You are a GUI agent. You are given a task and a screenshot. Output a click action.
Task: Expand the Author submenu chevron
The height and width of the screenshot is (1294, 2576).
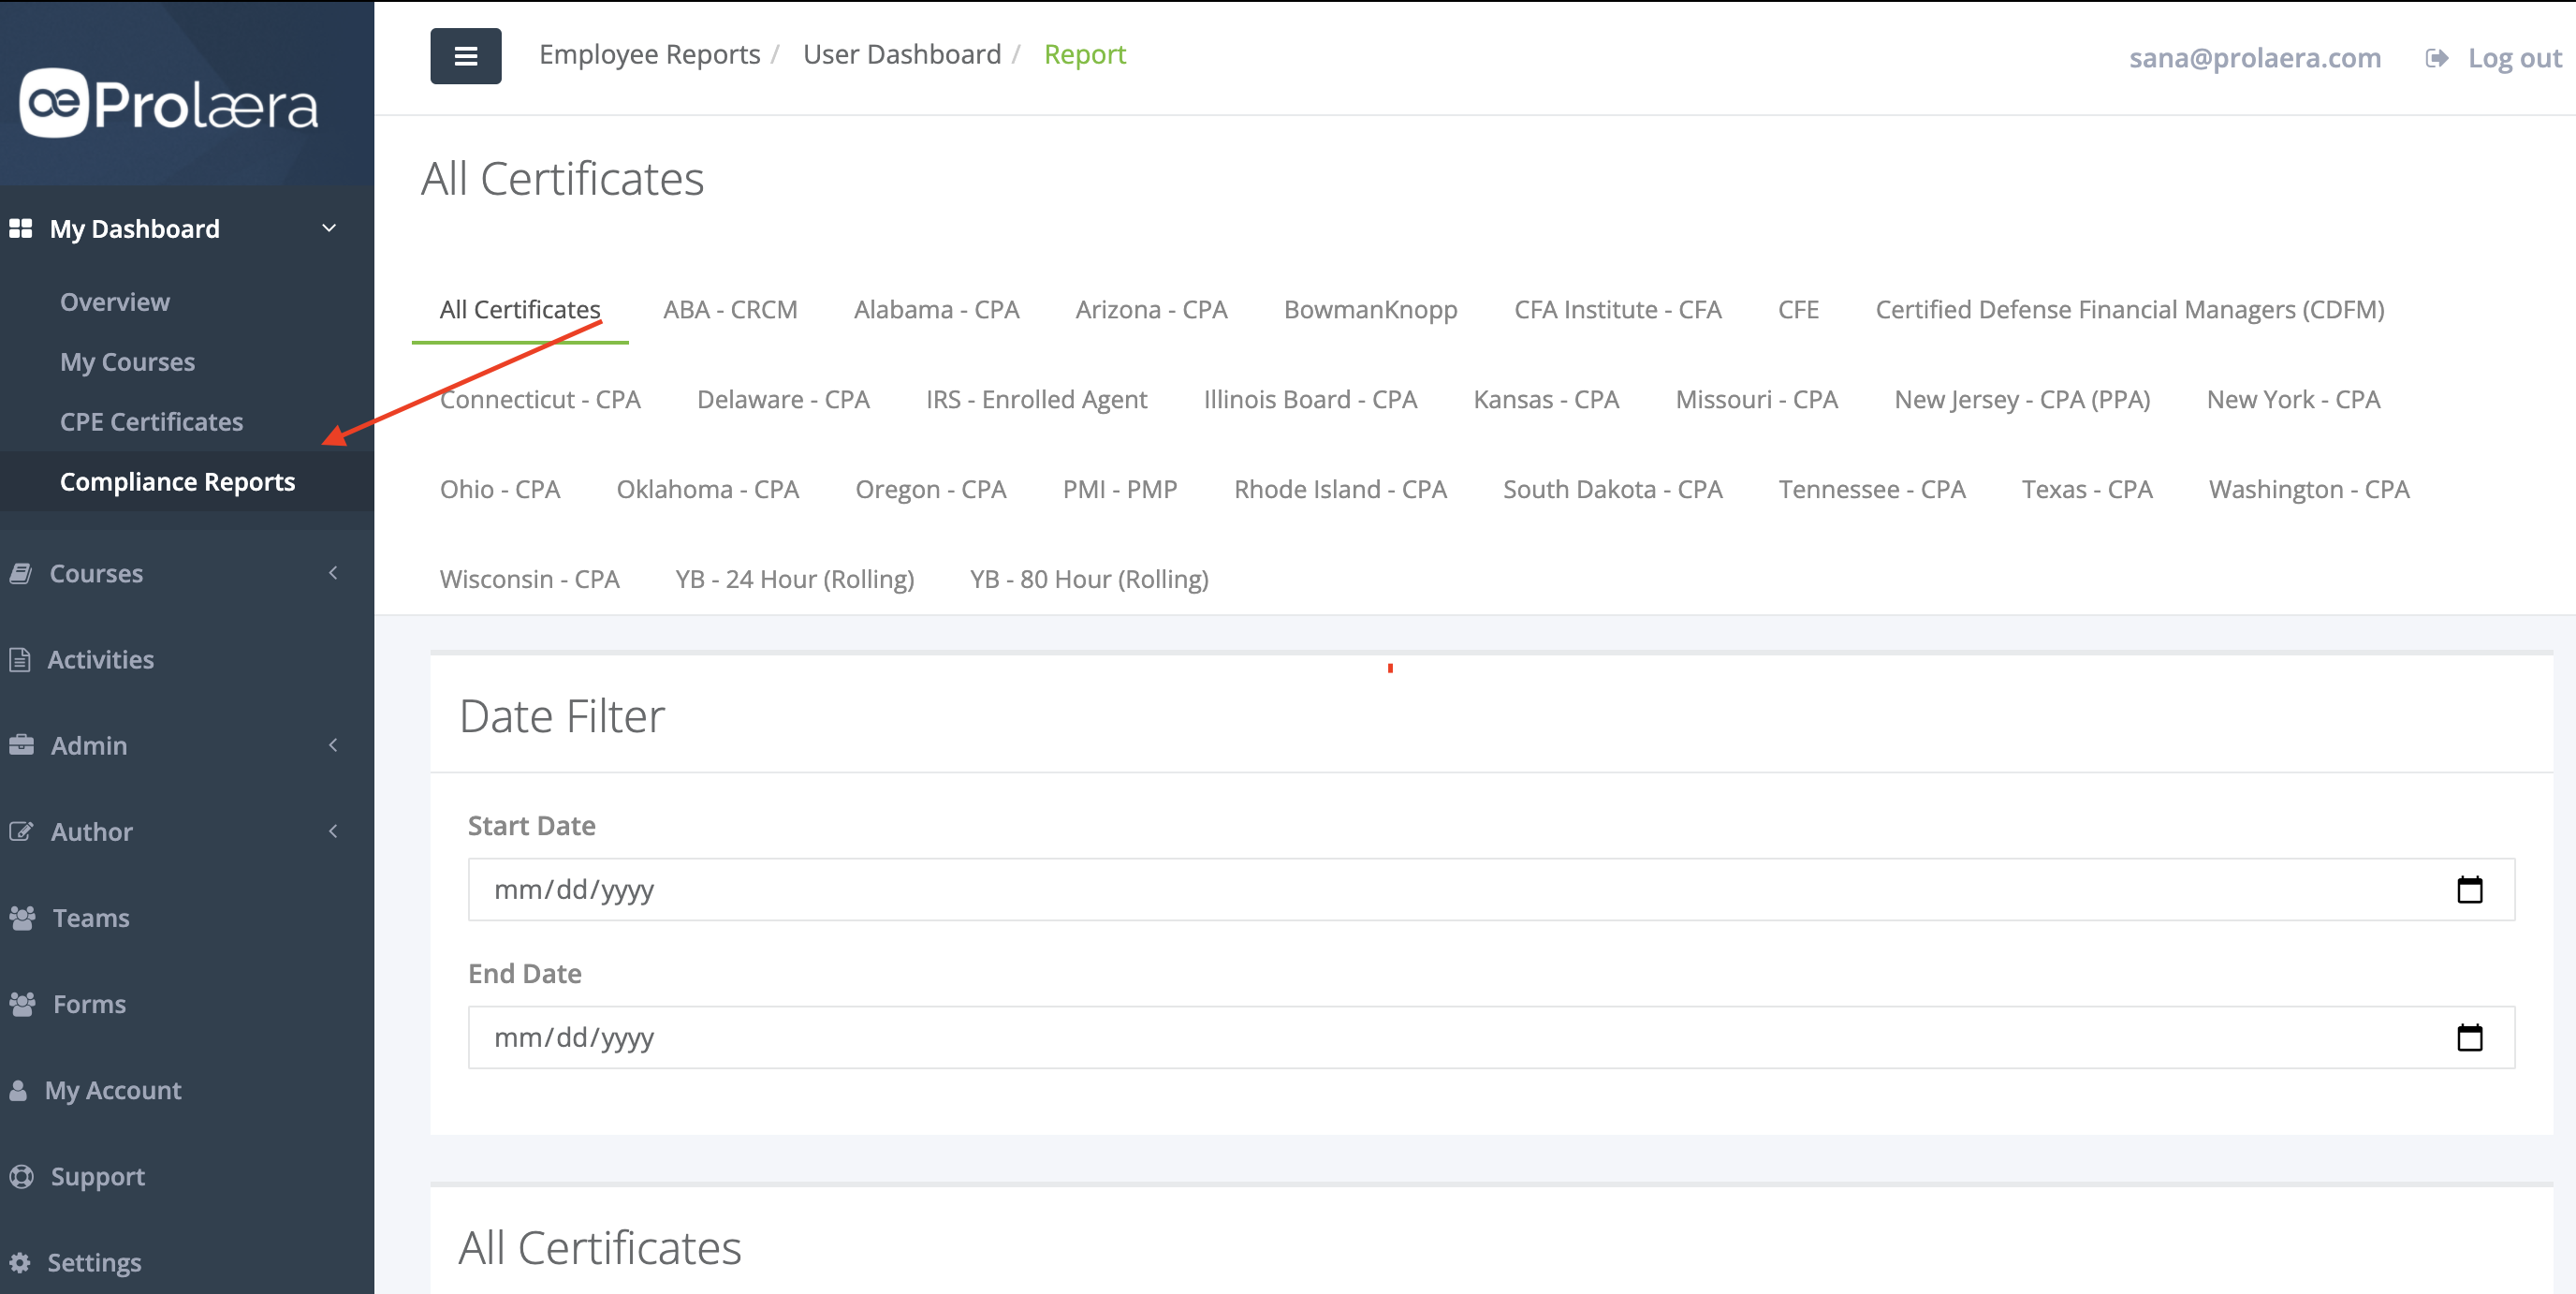333,831
